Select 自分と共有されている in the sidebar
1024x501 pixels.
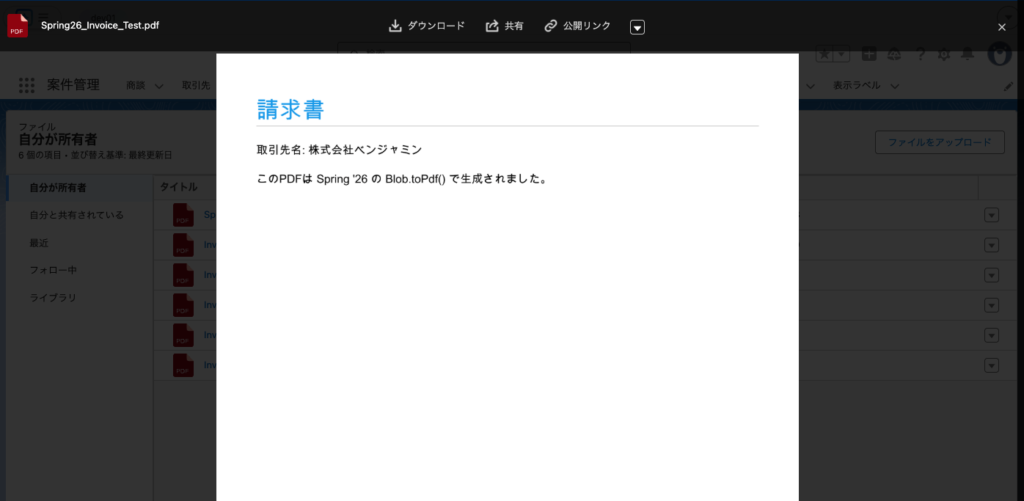coord(76,215)
